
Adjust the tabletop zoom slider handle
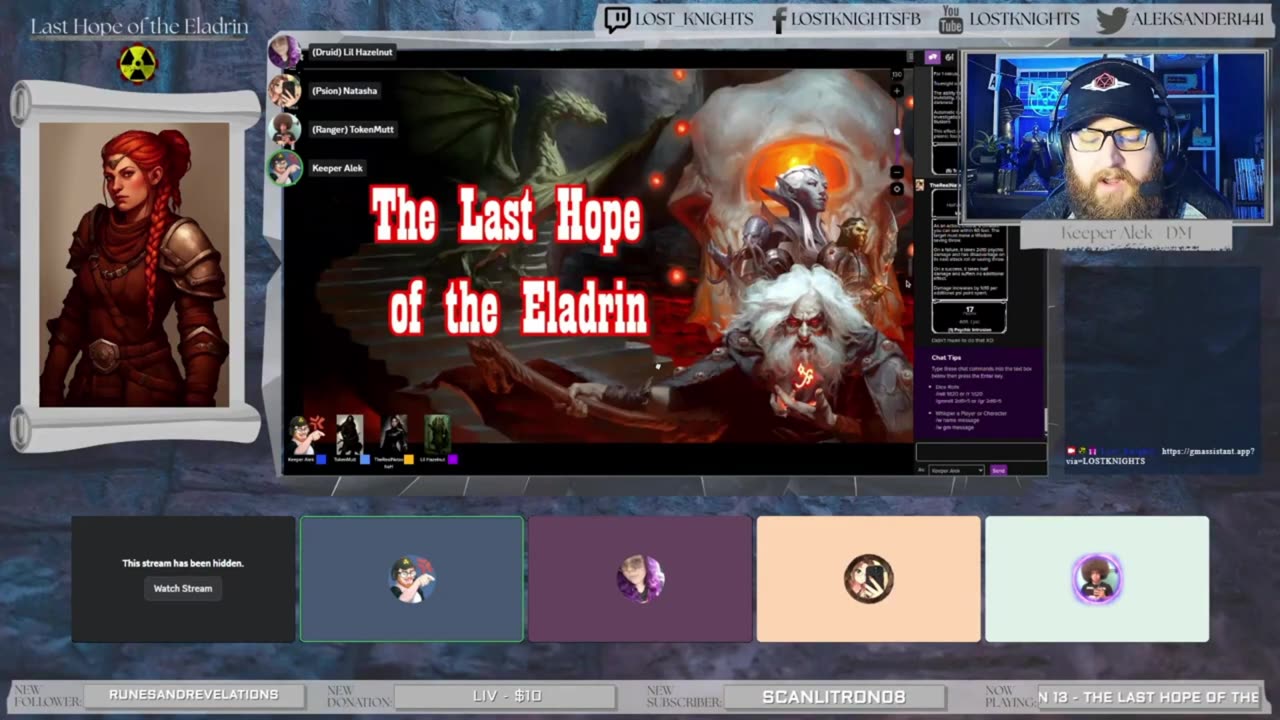pos(897,131)
